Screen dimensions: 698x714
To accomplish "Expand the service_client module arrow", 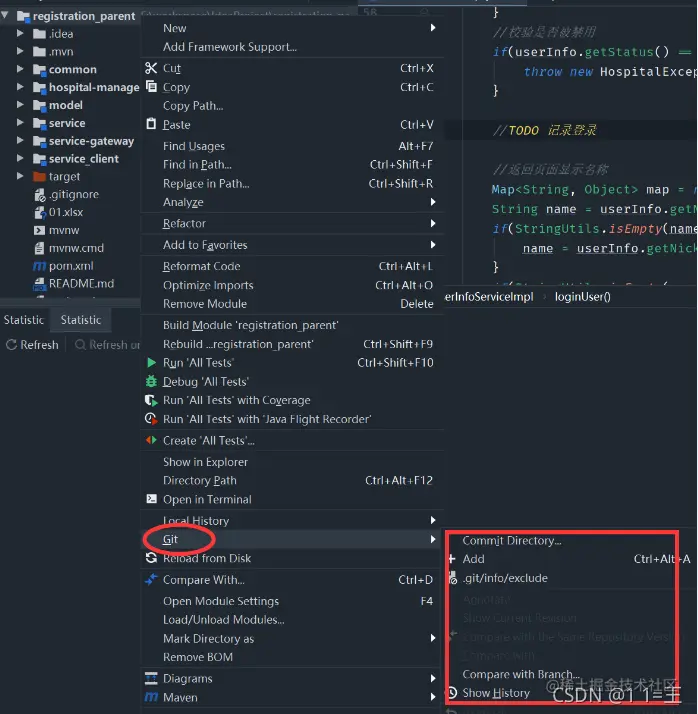I will 20,158.
